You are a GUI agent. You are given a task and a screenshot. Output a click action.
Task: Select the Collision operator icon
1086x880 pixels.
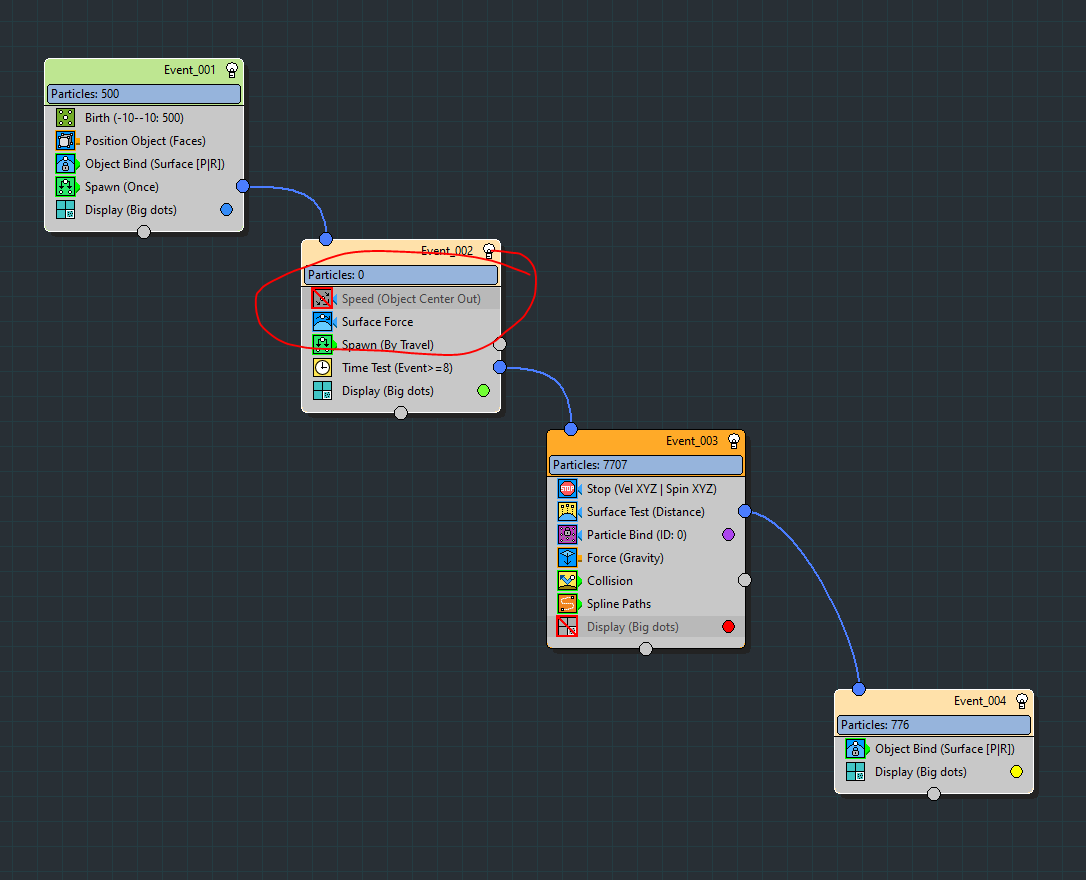click(567, 581)
